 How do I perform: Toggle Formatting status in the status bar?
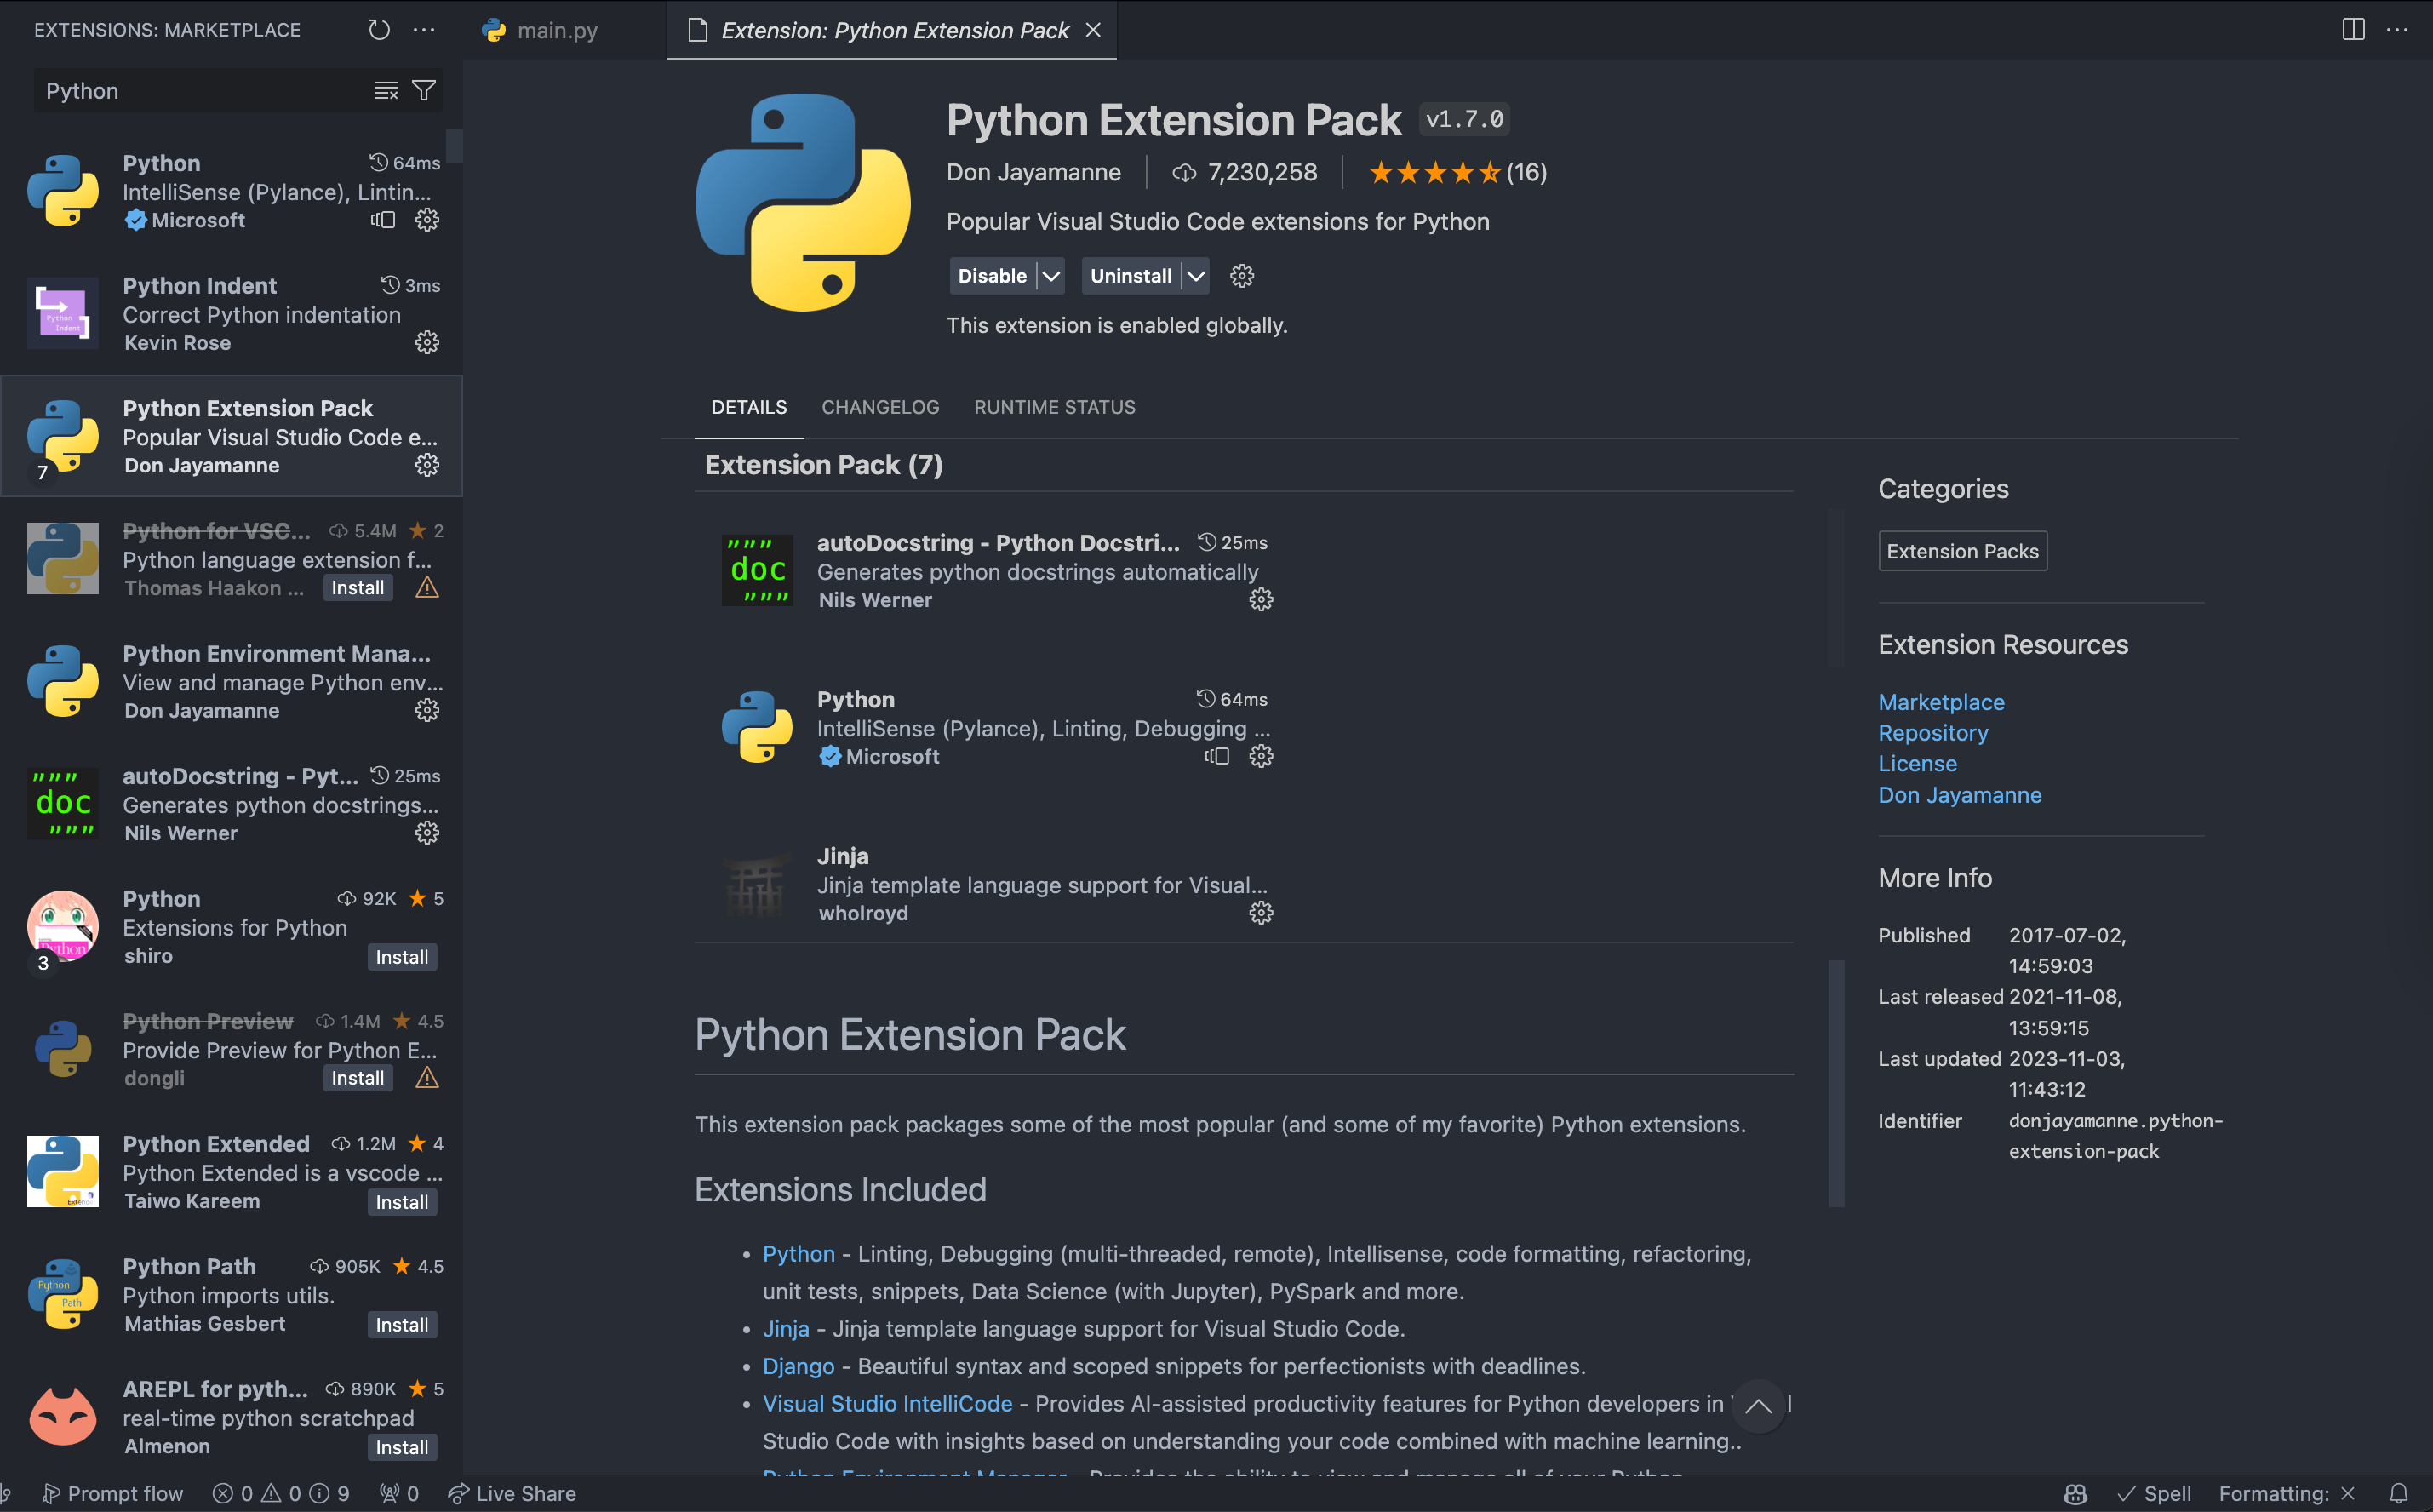2286,1493
